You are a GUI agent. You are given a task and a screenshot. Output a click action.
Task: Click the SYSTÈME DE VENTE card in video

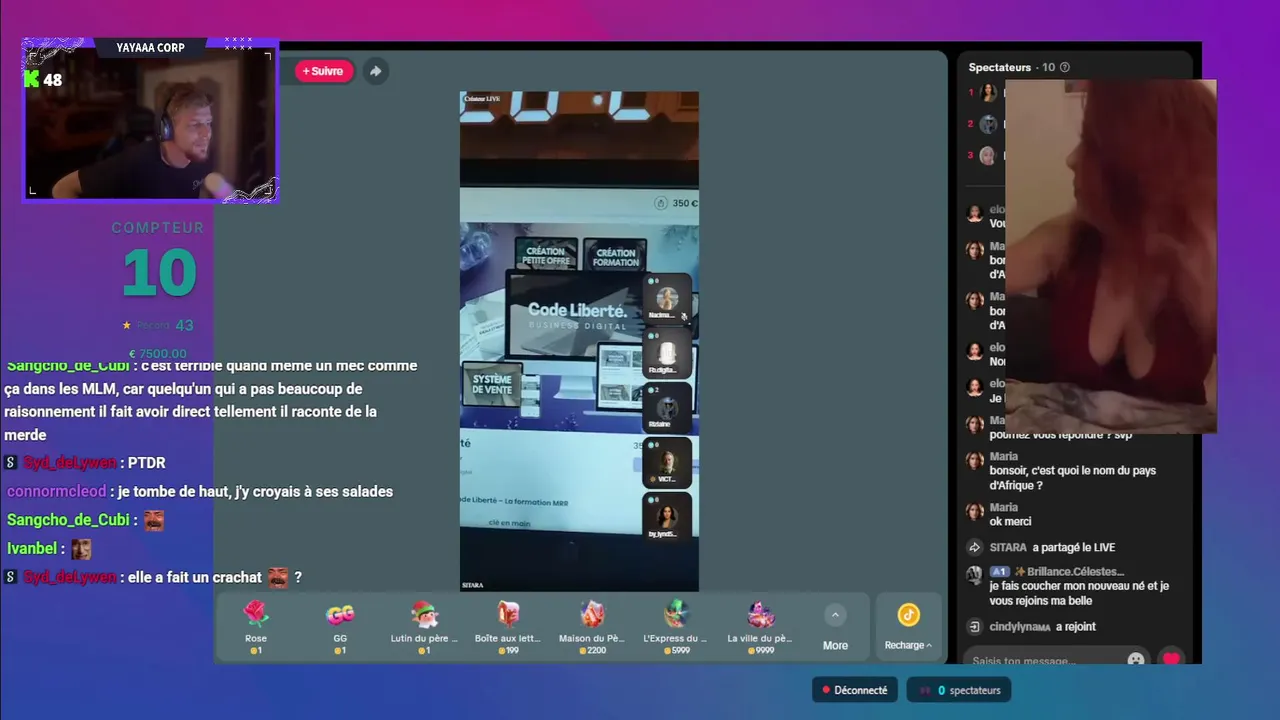491,384
